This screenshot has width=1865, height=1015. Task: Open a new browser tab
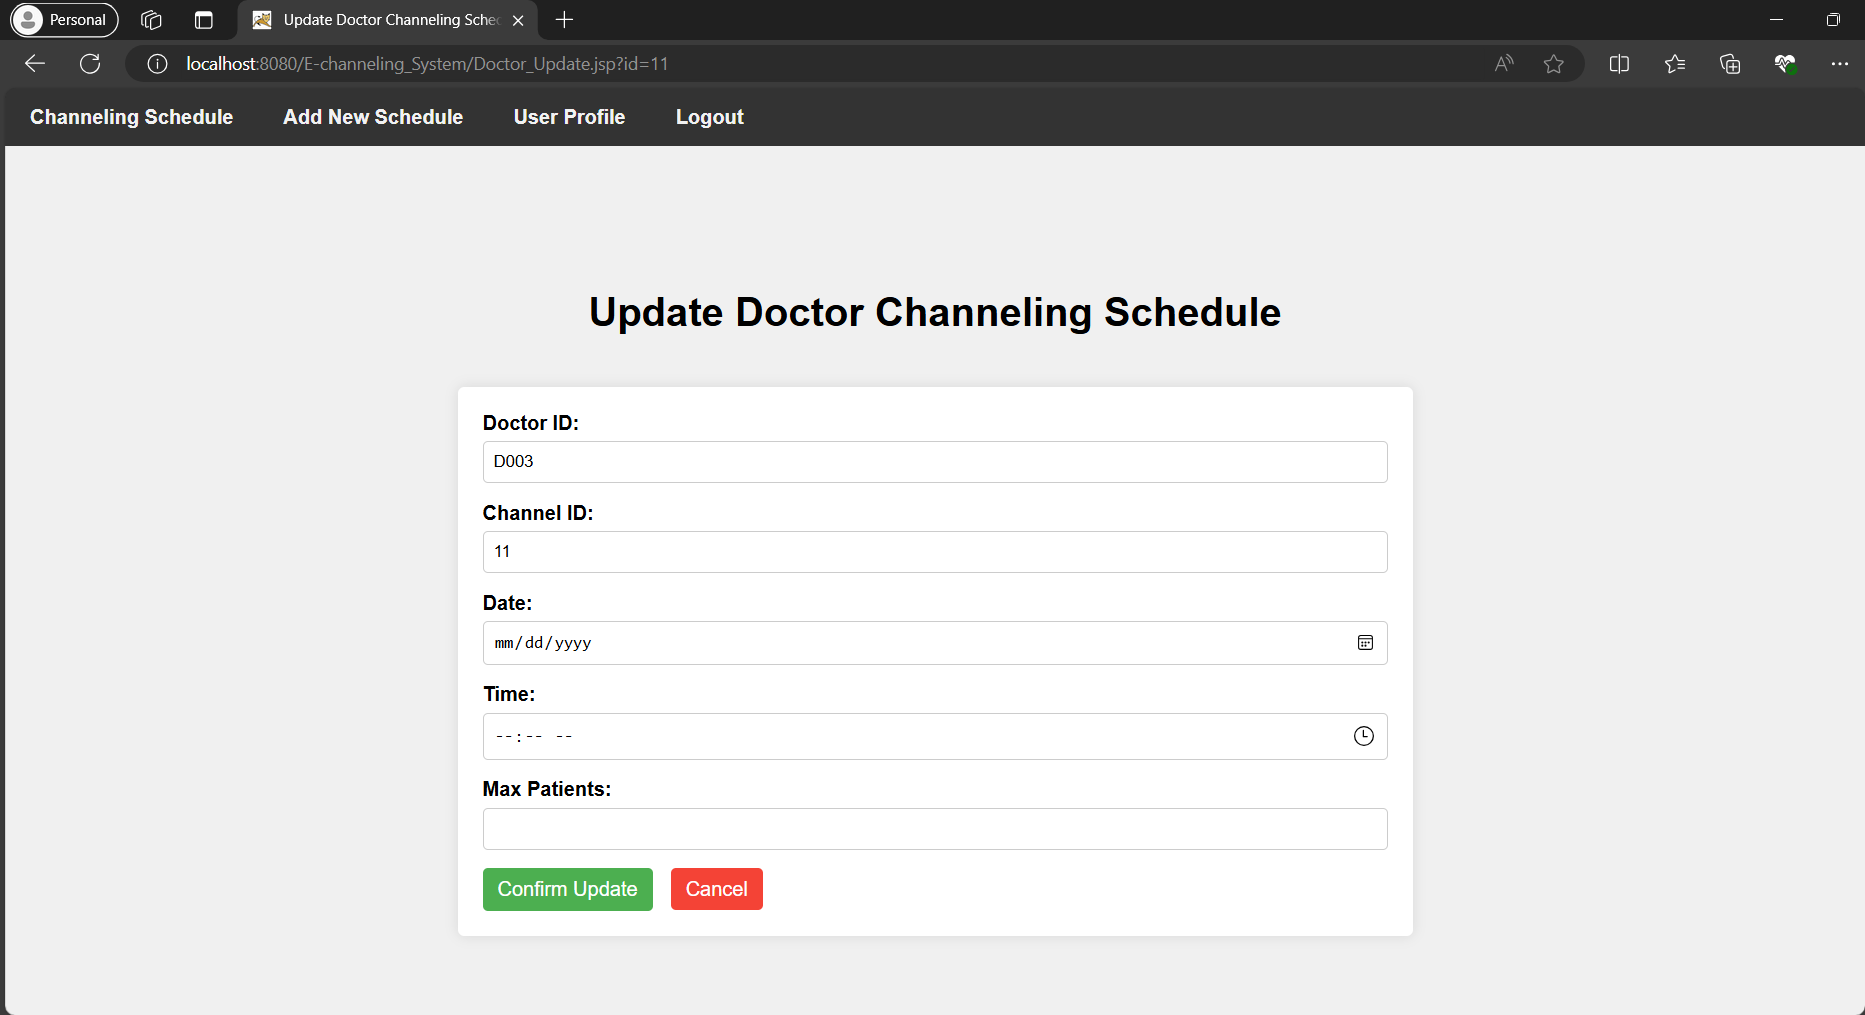pos(564,20)
